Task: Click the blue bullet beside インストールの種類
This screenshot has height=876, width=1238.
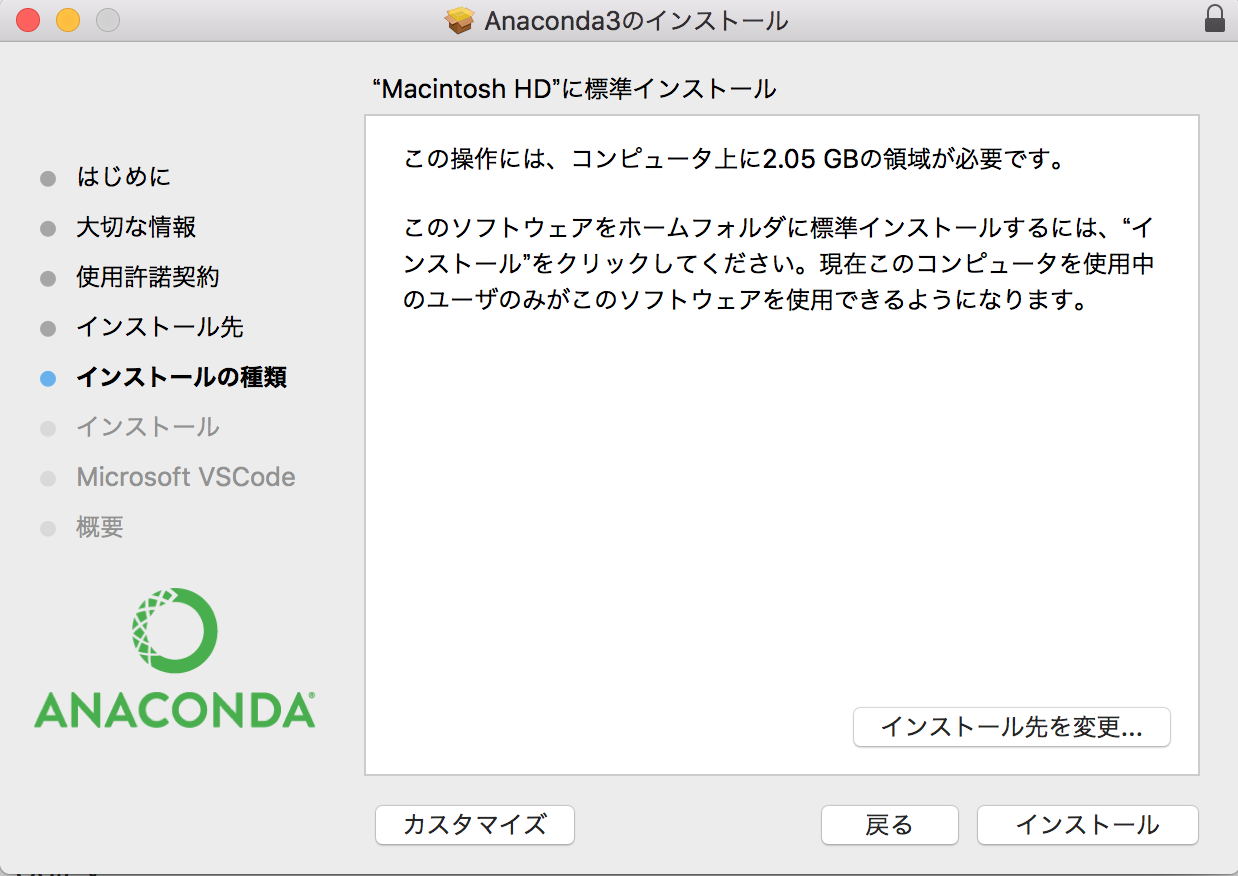Action: [48, 379]
